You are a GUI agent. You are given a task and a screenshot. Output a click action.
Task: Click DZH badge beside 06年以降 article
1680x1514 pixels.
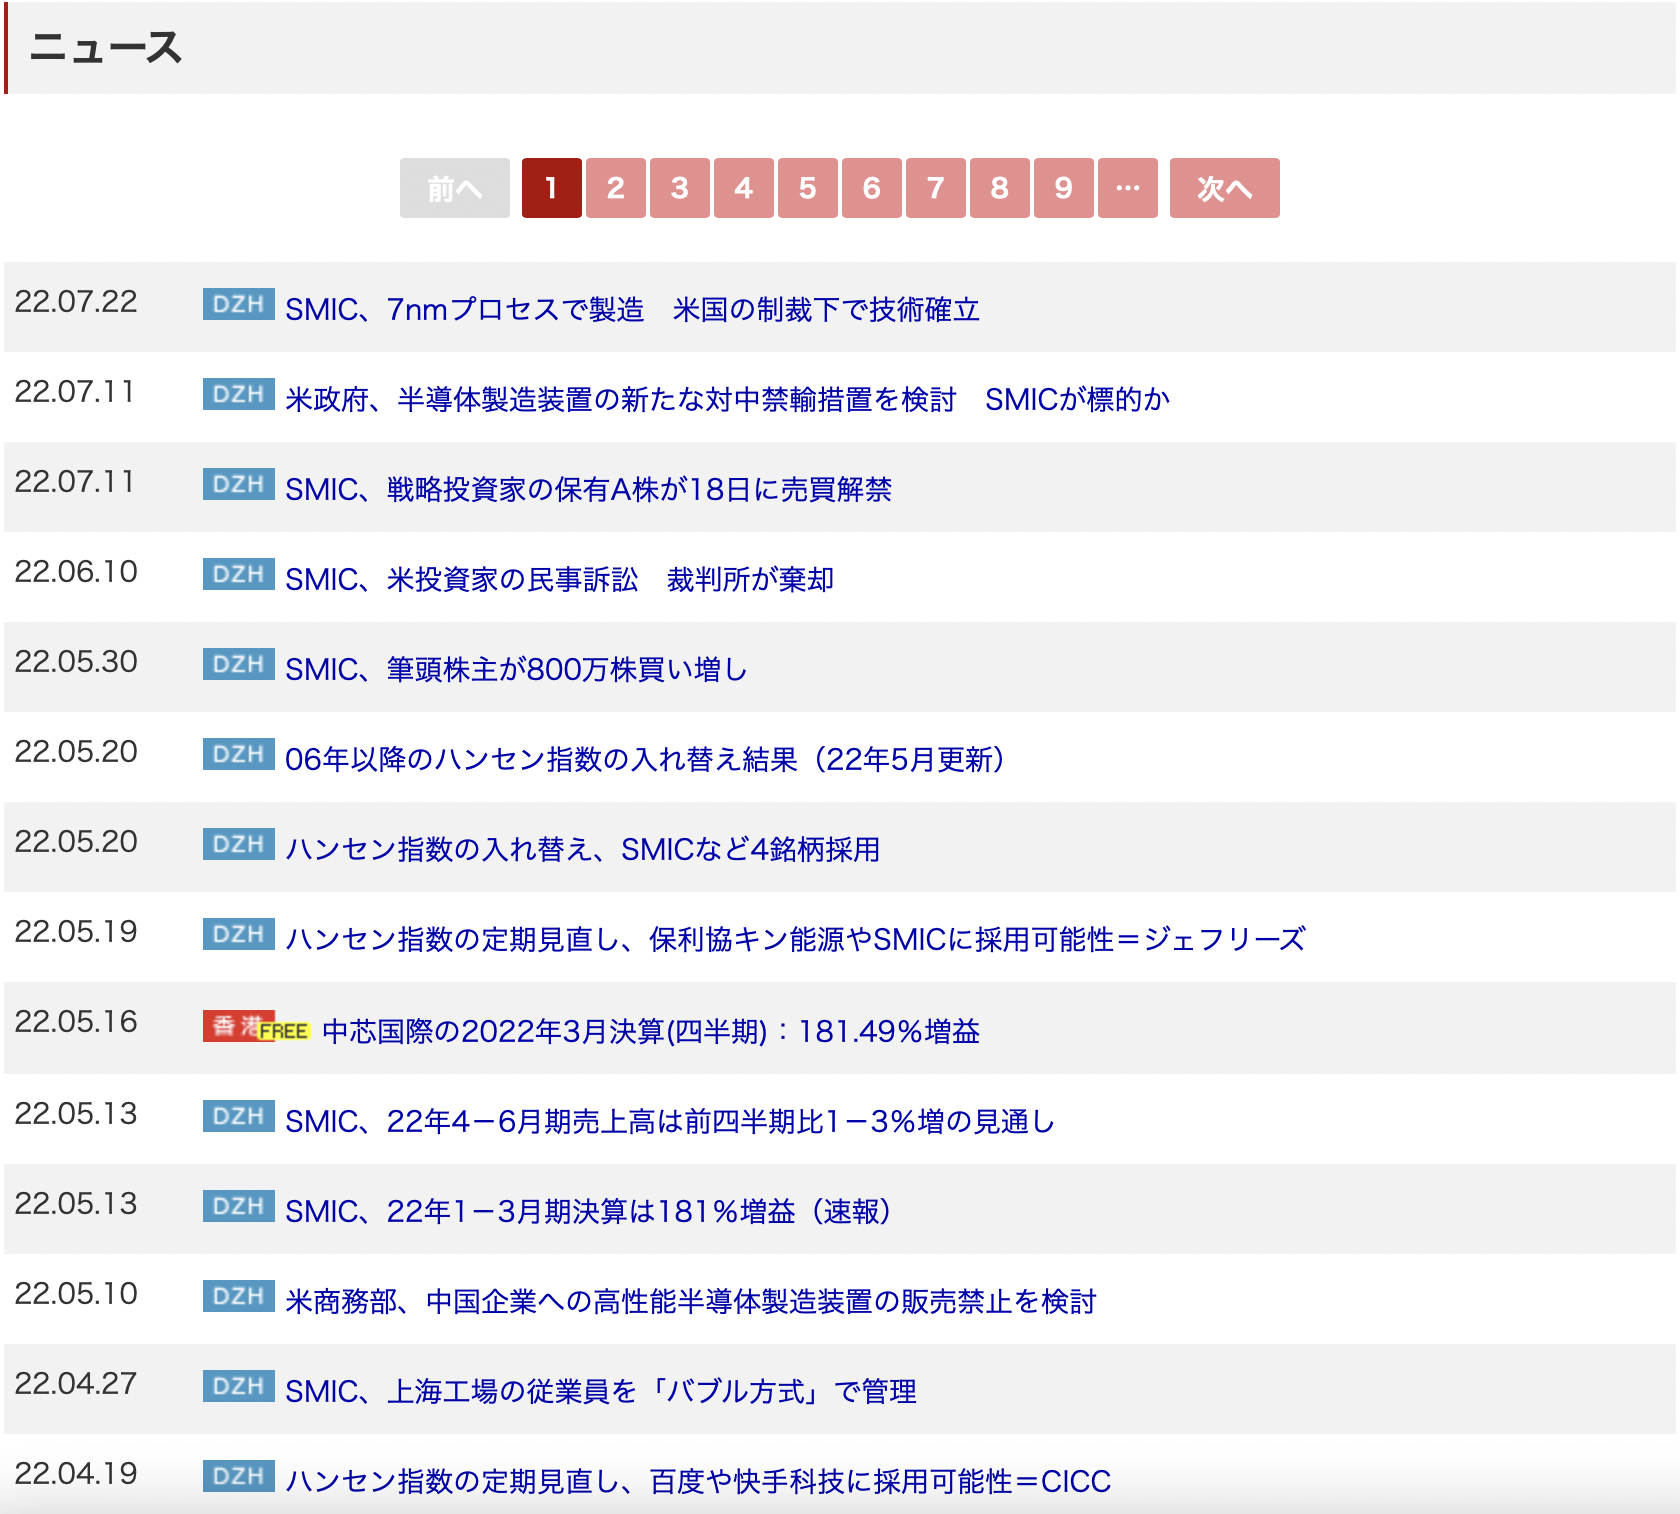[x=238, y=754]
